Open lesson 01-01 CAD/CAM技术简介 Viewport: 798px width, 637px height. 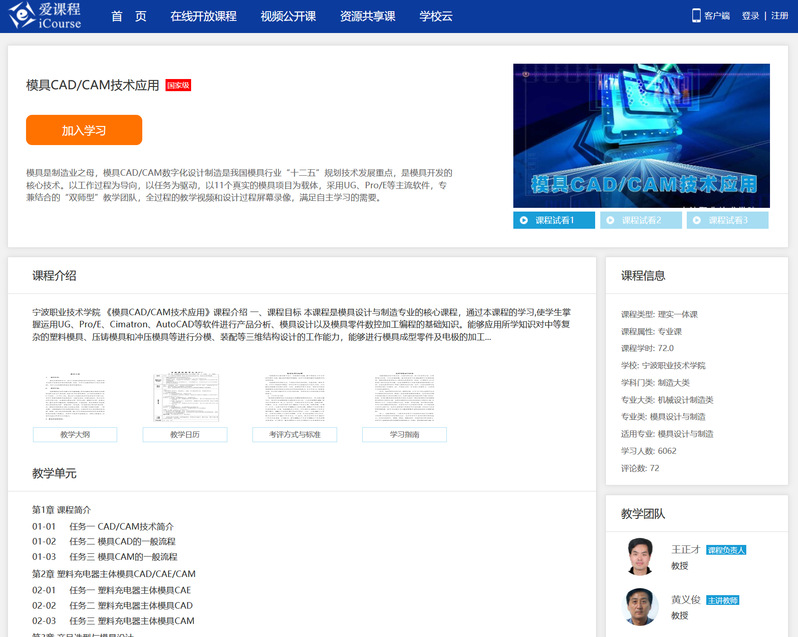coord(103,527)
